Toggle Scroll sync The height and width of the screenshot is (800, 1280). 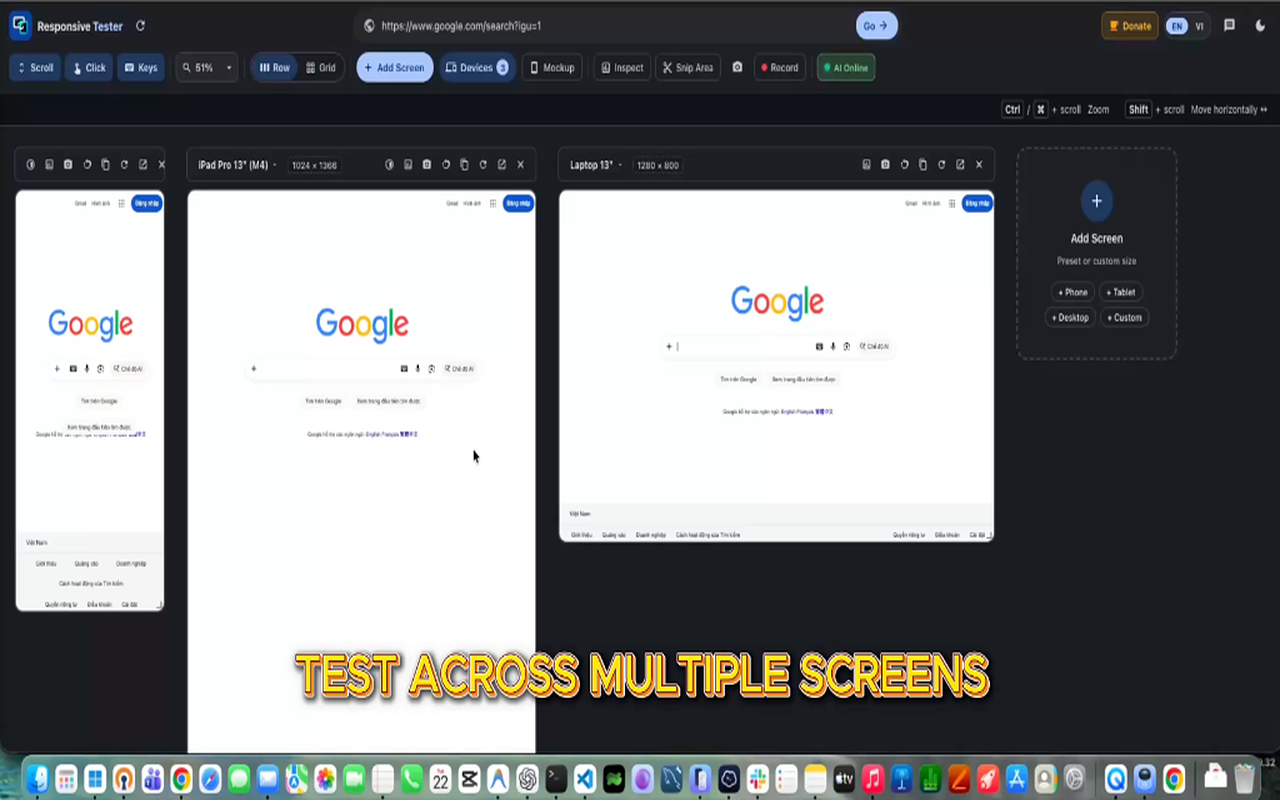(35, 68)
